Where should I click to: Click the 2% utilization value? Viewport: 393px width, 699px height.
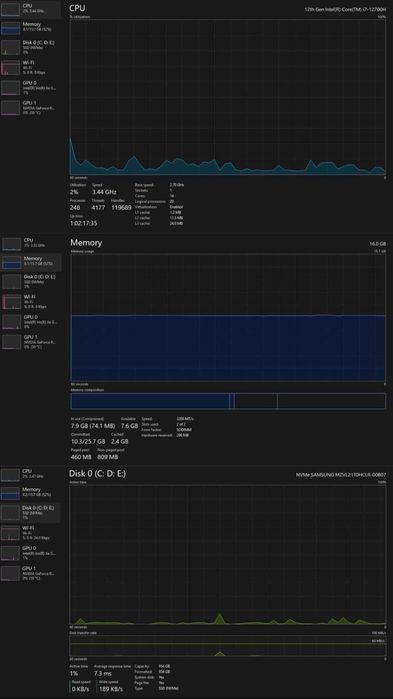[74, 192]
